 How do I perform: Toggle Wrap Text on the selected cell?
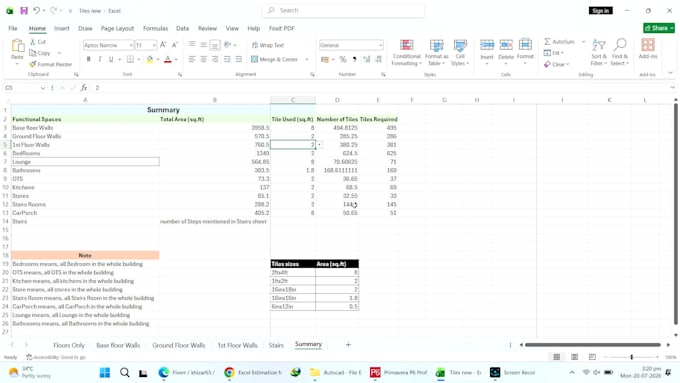click(x=268, y=45)
